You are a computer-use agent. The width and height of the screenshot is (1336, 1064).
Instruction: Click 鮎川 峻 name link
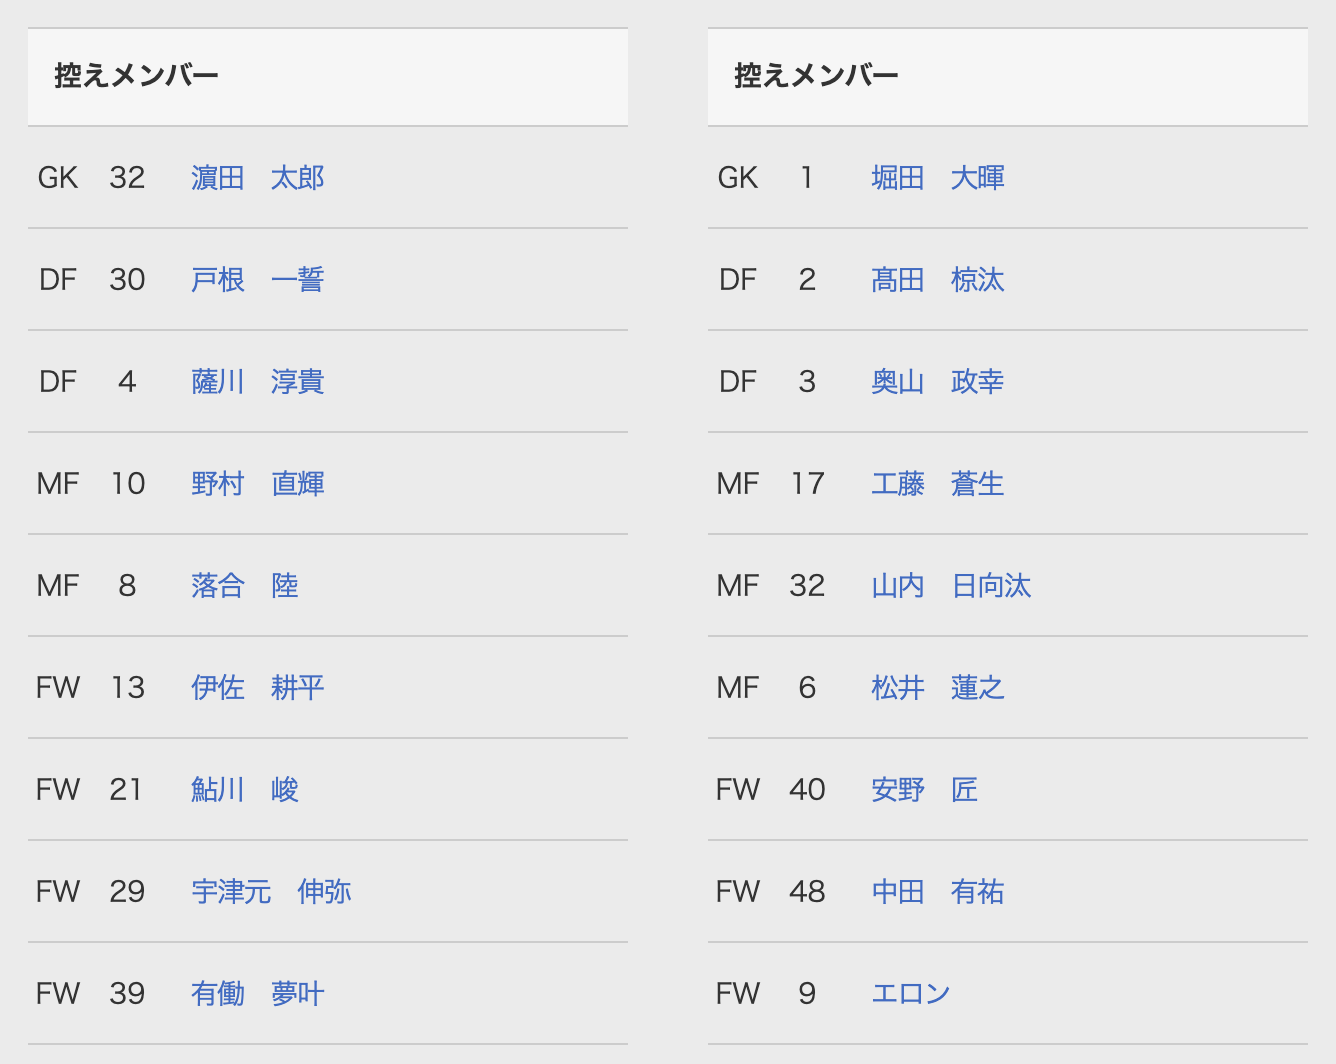(x=245, y=790)
